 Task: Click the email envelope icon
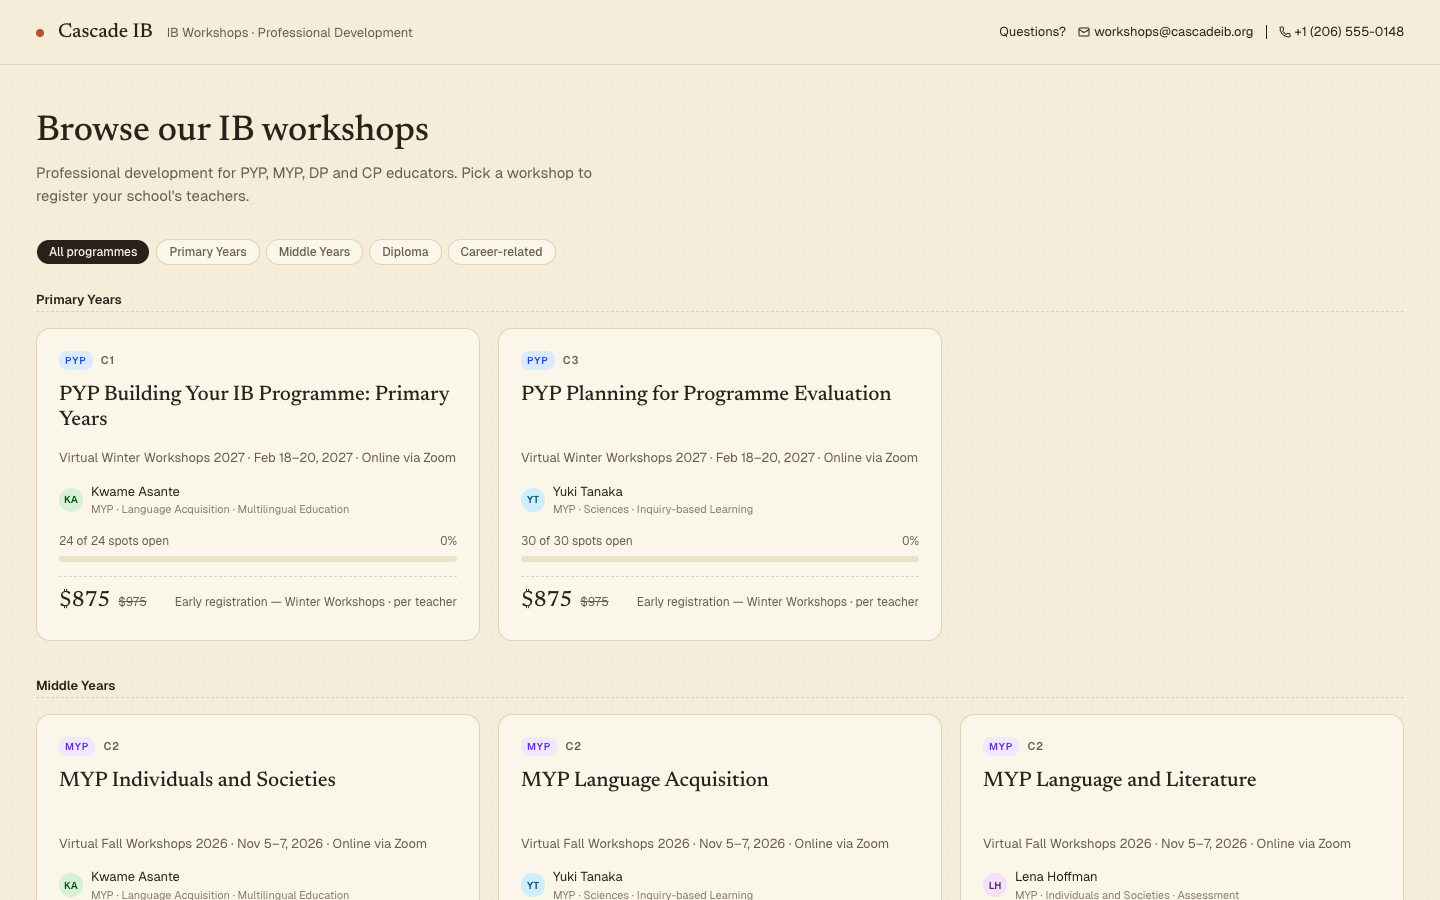(x=1084, y=32)
